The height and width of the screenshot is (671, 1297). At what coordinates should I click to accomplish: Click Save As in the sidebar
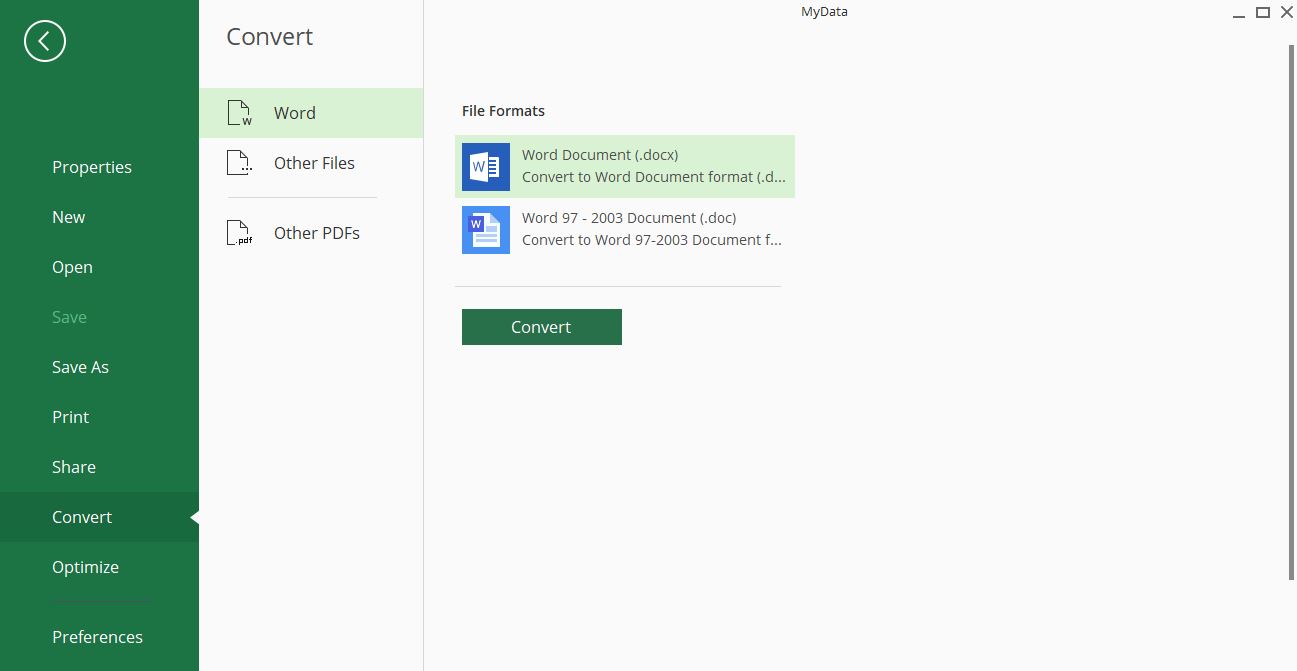(80, 367)
